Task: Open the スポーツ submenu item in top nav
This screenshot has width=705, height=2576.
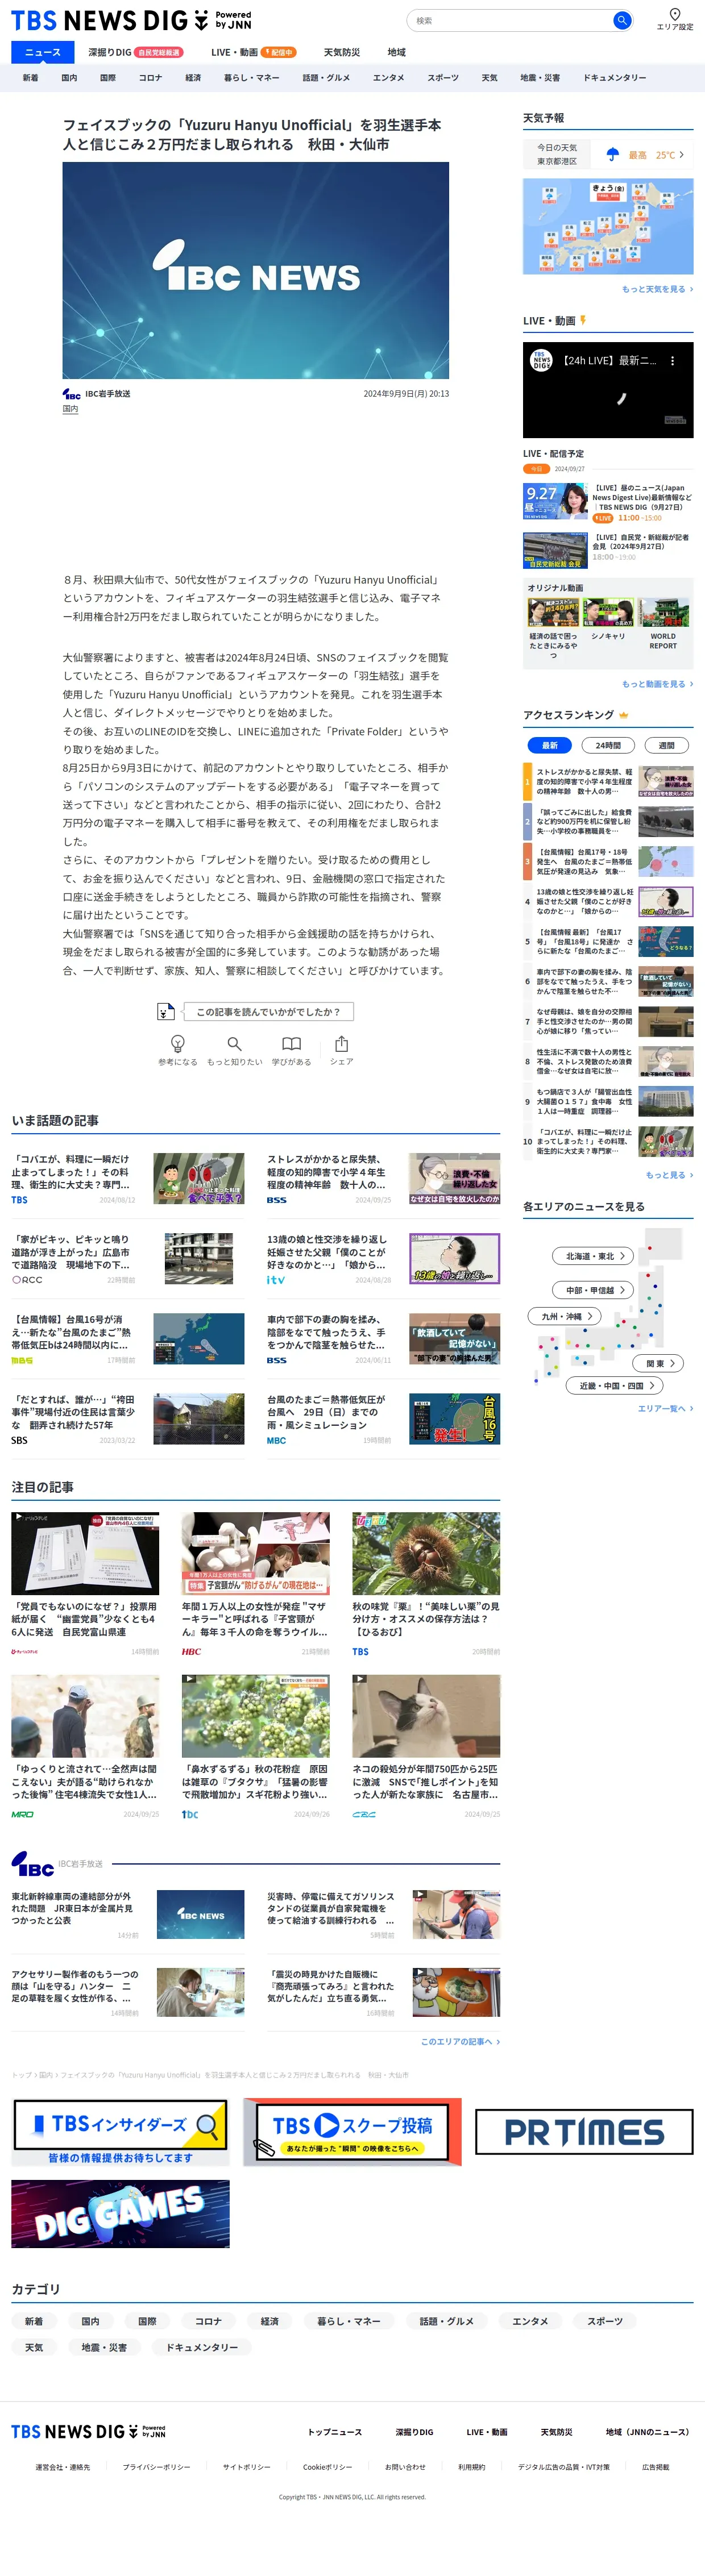Action: [443, 78]
